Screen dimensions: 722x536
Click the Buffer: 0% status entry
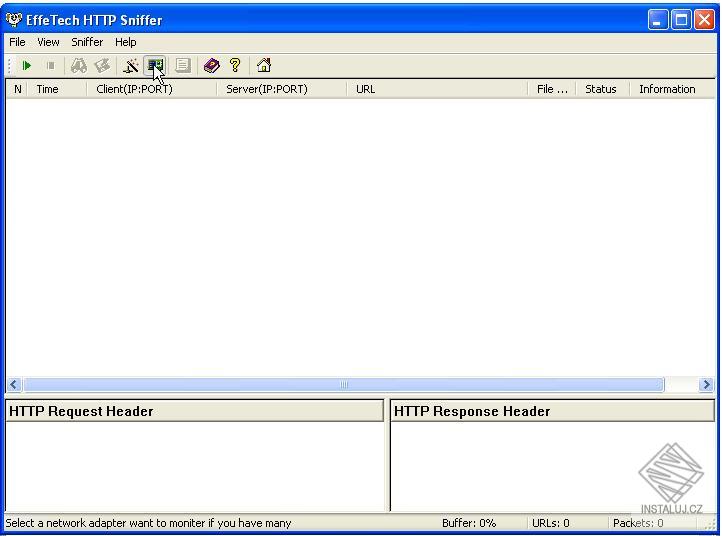pyautogui.click(x=469, y=523)
